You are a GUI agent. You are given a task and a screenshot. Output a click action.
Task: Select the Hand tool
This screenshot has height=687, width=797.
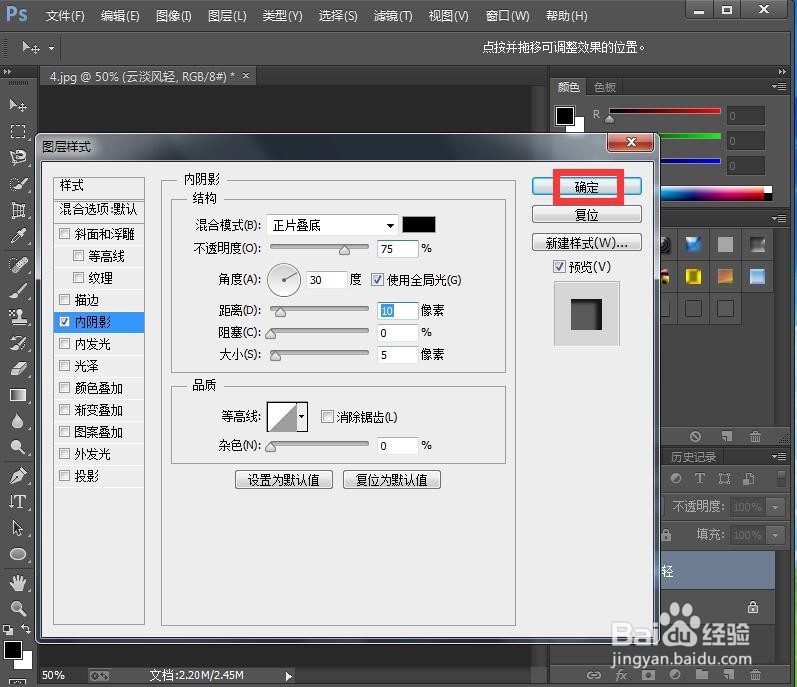coord(18,583)
